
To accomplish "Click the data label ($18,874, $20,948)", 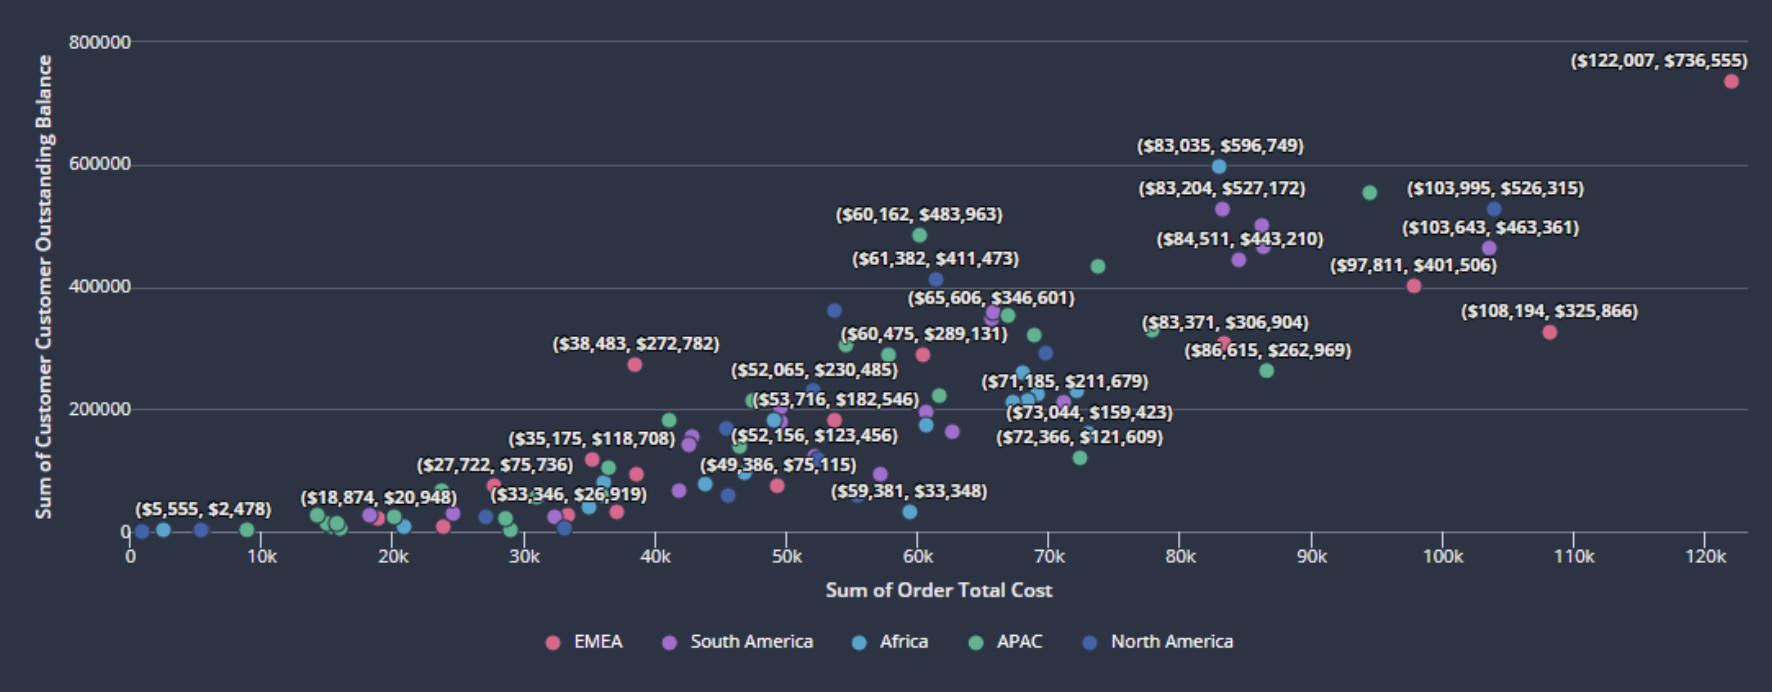I will [x=379, y=498].
